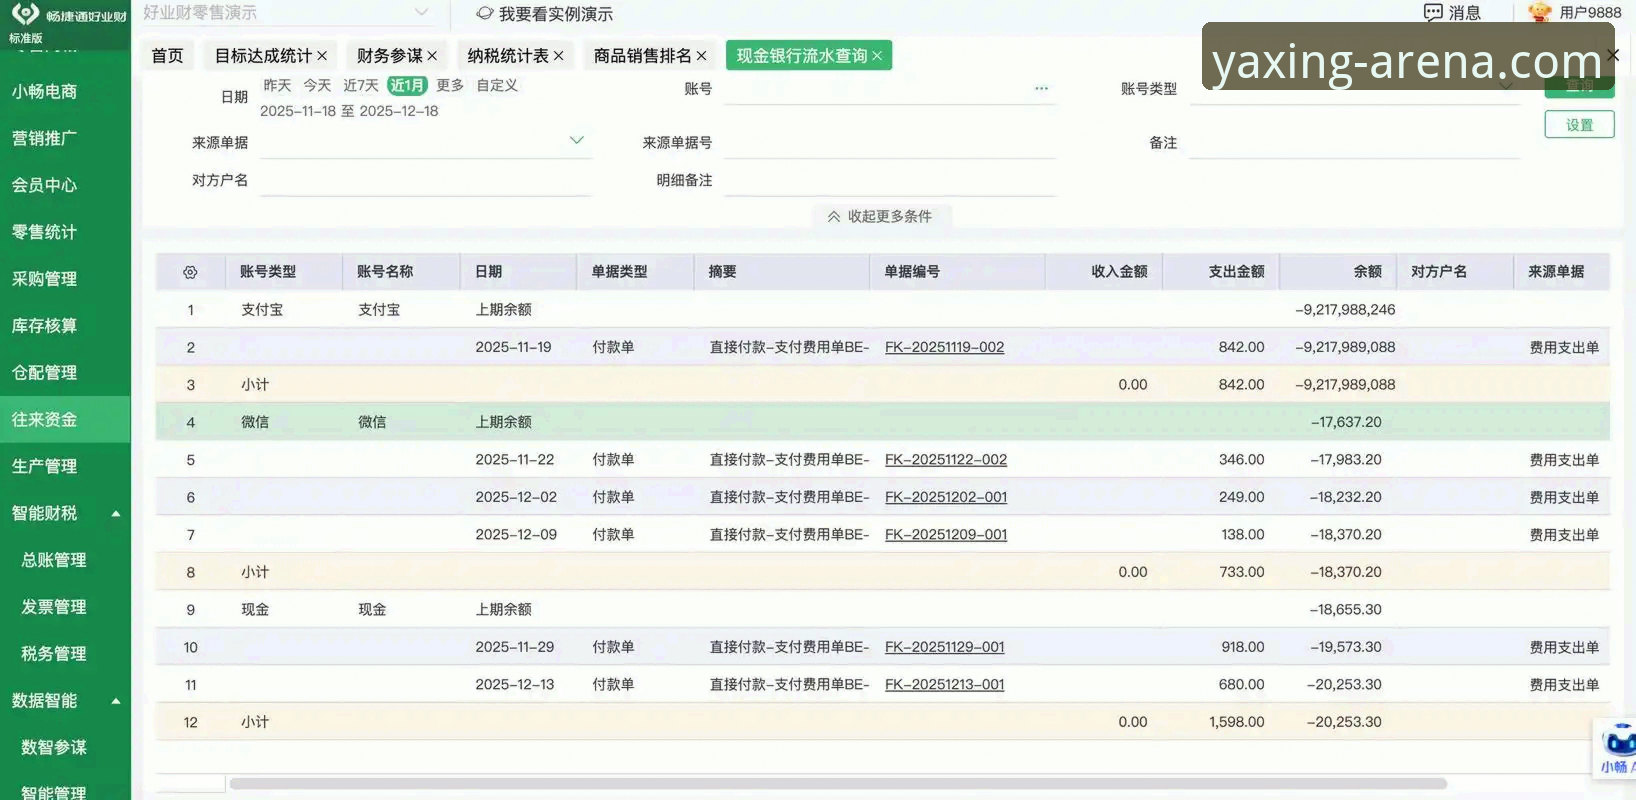Click the 明细备注 input field
Image resolution: width=1636 pixels, height=800 pixels.
pyautogui.click(x=889, y=181)
